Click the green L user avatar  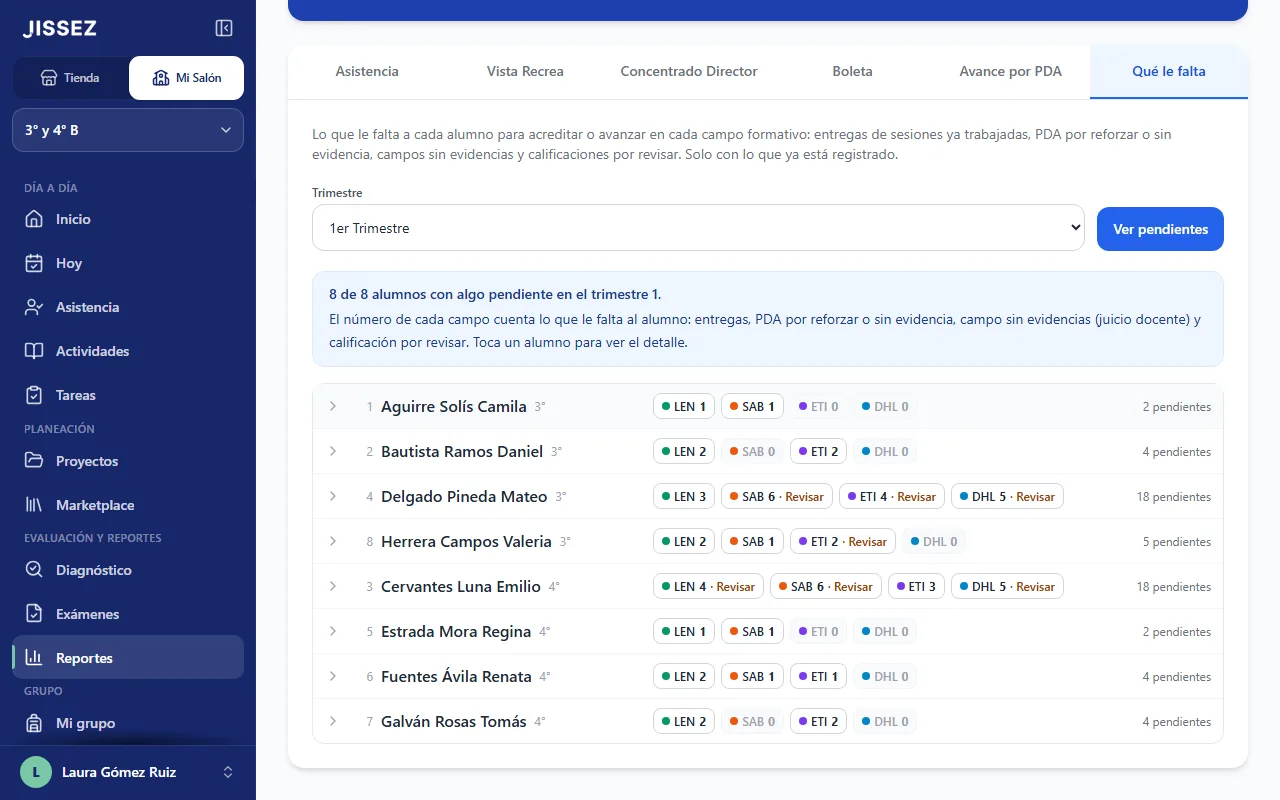point(36,772)
